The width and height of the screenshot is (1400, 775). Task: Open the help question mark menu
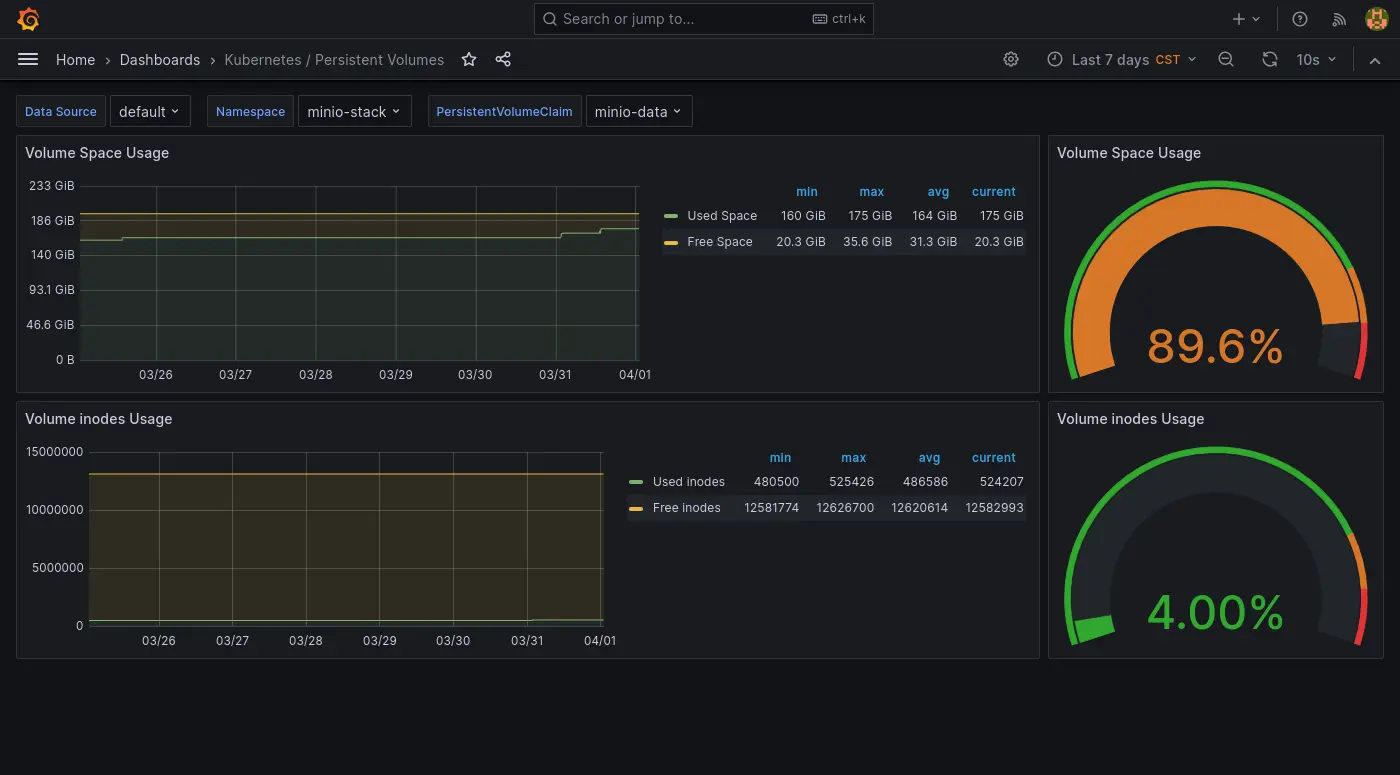(x=1300, y=19)
